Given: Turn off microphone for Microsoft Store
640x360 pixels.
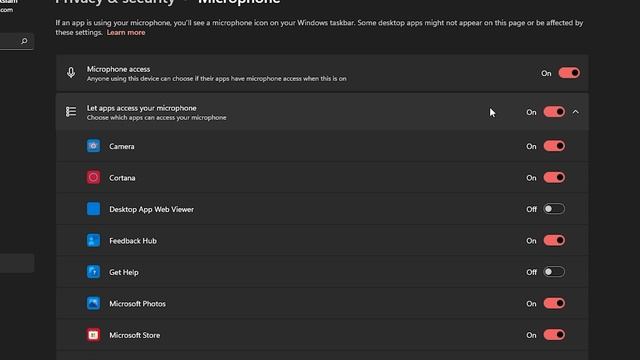Looking at the screenshot, I should pyautogui.click(x=554, y=335).
